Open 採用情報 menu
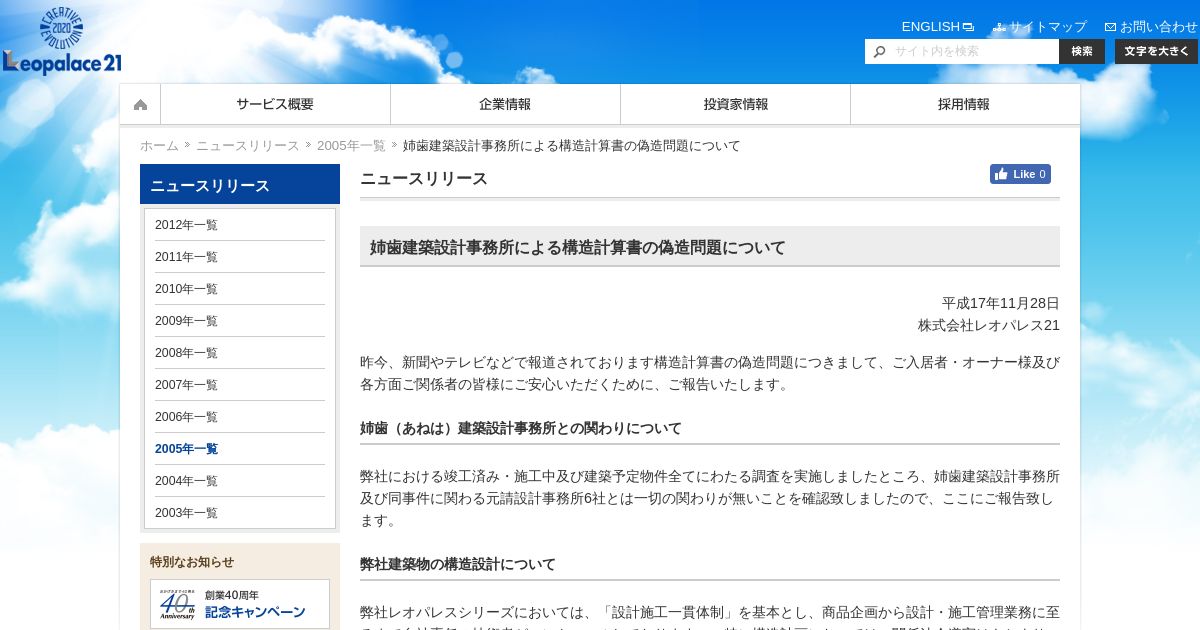The width and height of the screenshot is (1200, 630). tap(965, 104)
